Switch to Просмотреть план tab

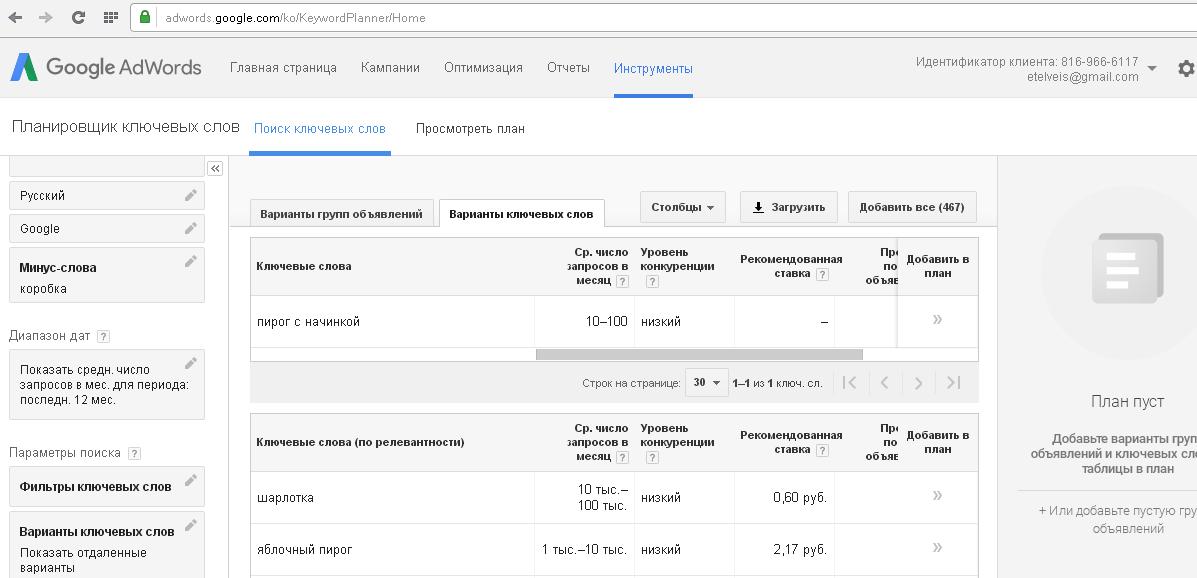[x=470, y=128]
